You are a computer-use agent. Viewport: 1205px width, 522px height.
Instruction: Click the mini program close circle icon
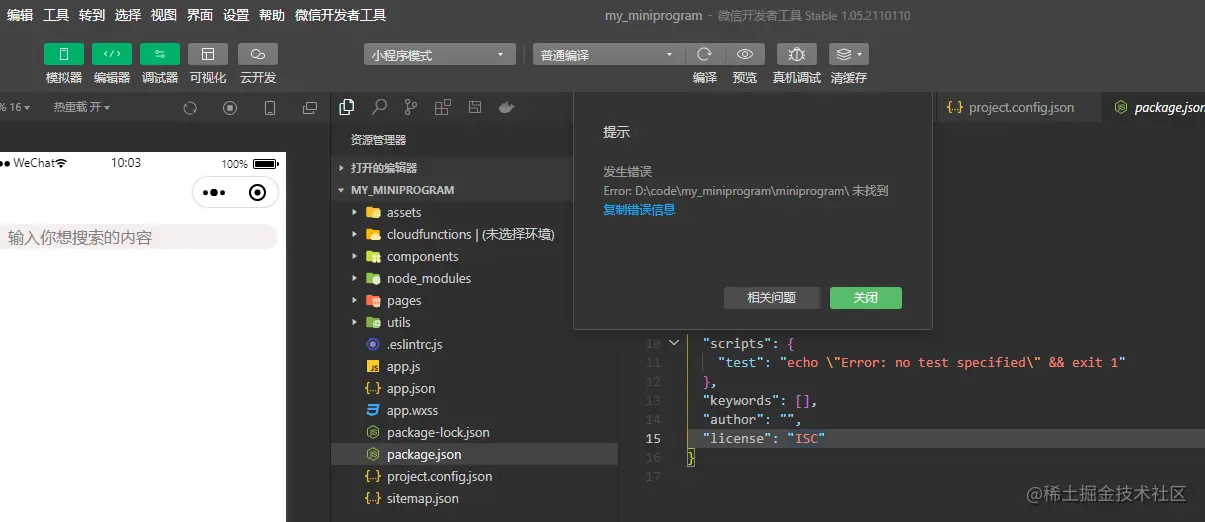257,192
